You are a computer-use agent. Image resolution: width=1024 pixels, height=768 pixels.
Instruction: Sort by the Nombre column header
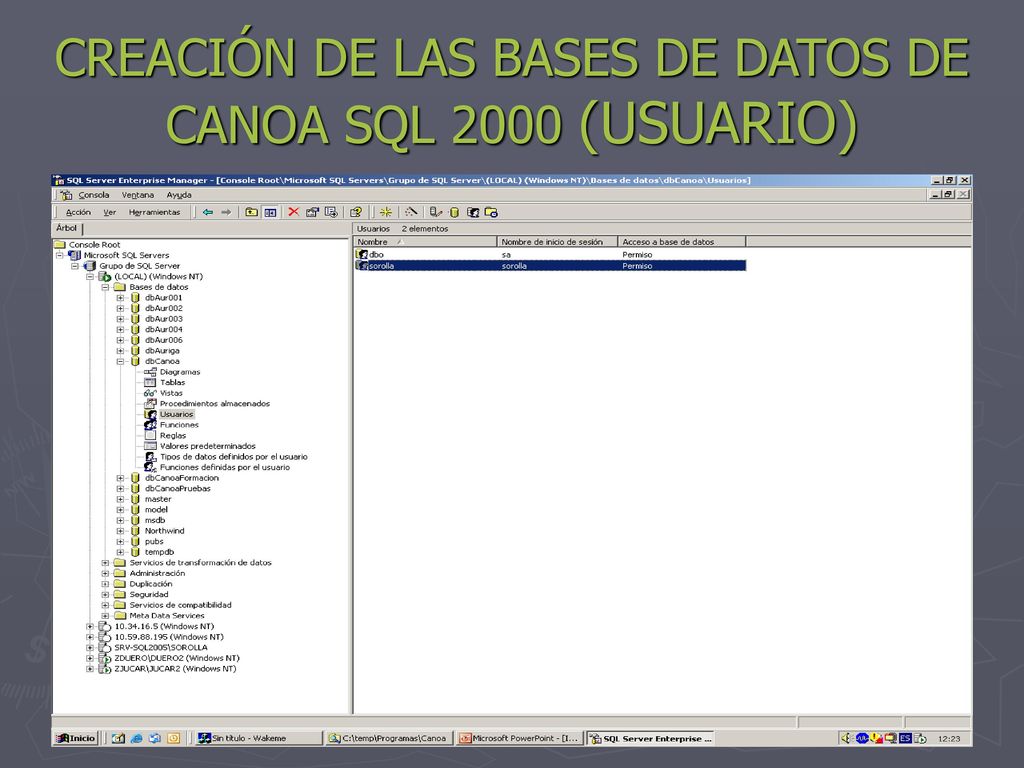(425, 242)
